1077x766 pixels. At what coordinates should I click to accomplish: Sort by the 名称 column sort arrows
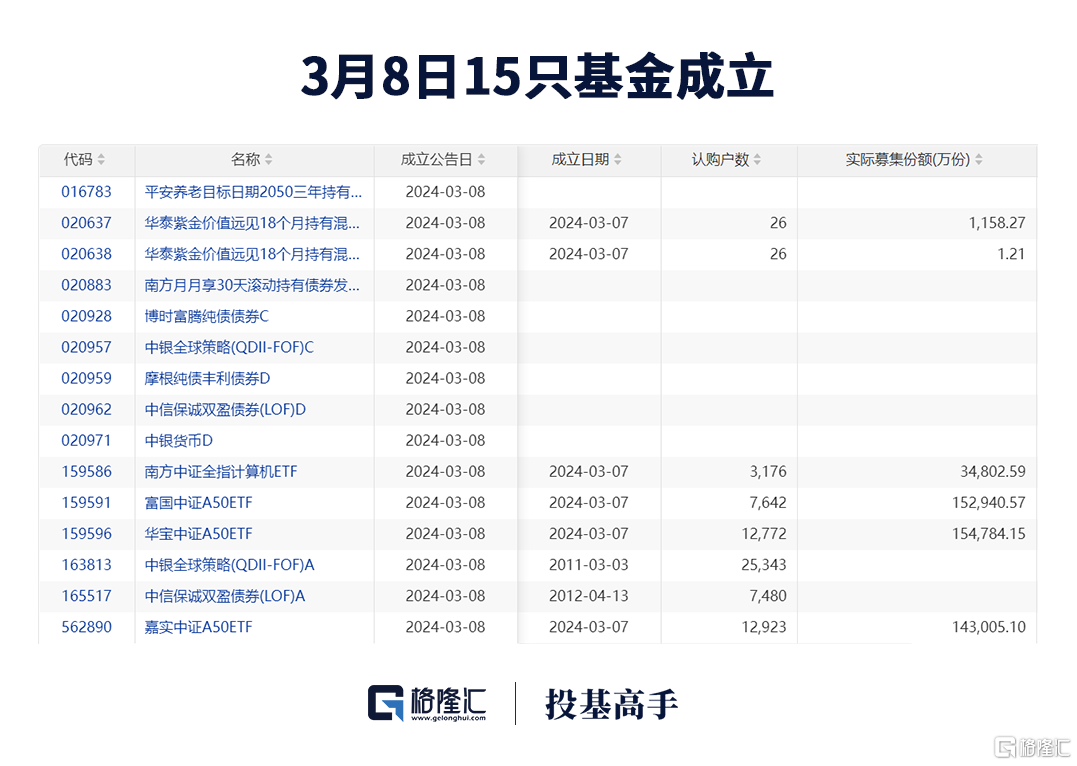pos(269,159)
